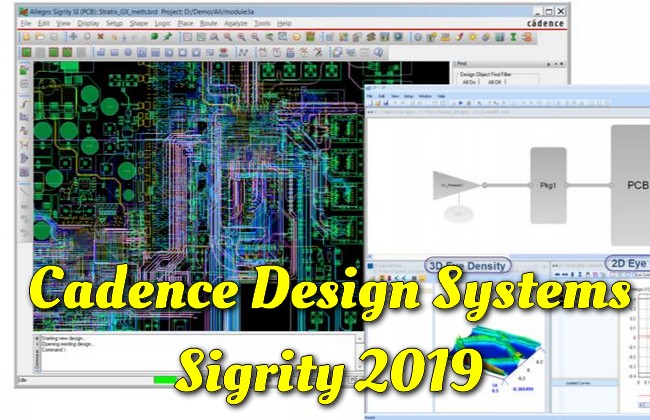Click the Command line in console area
This screenshot has width=650, height=420.
tap(53, 350)
